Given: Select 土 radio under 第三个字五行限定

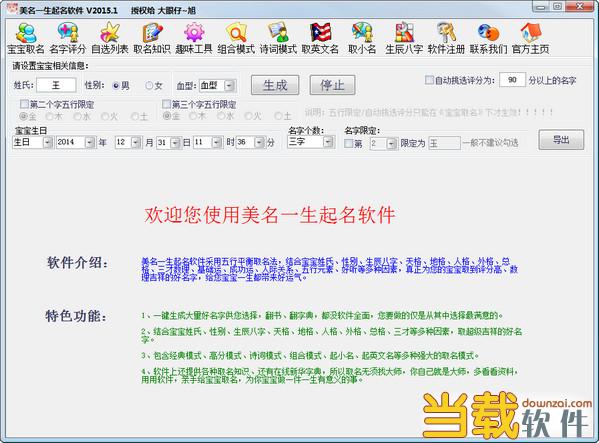Looking at the screenshot, I should point(278,116).
